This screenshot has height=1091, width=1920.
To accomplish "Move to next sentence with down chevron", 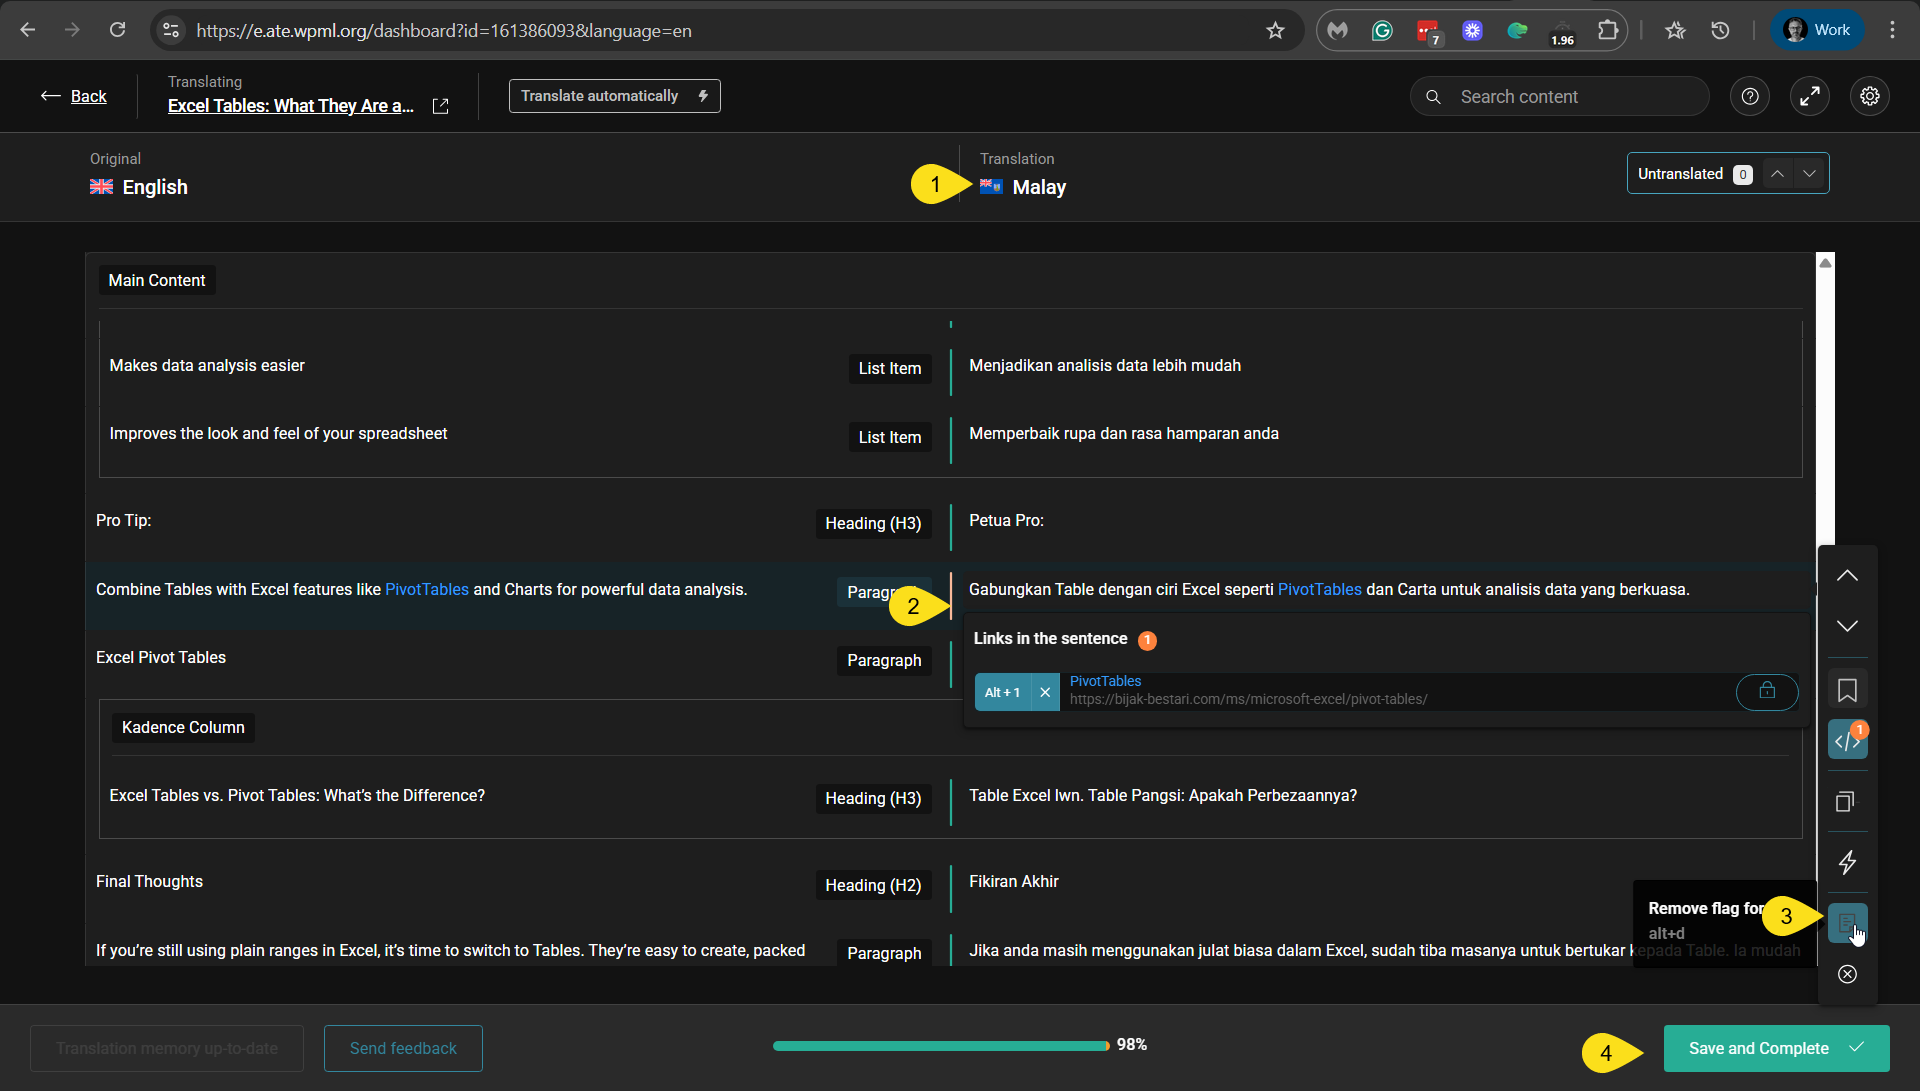I will click(1847, 626).
